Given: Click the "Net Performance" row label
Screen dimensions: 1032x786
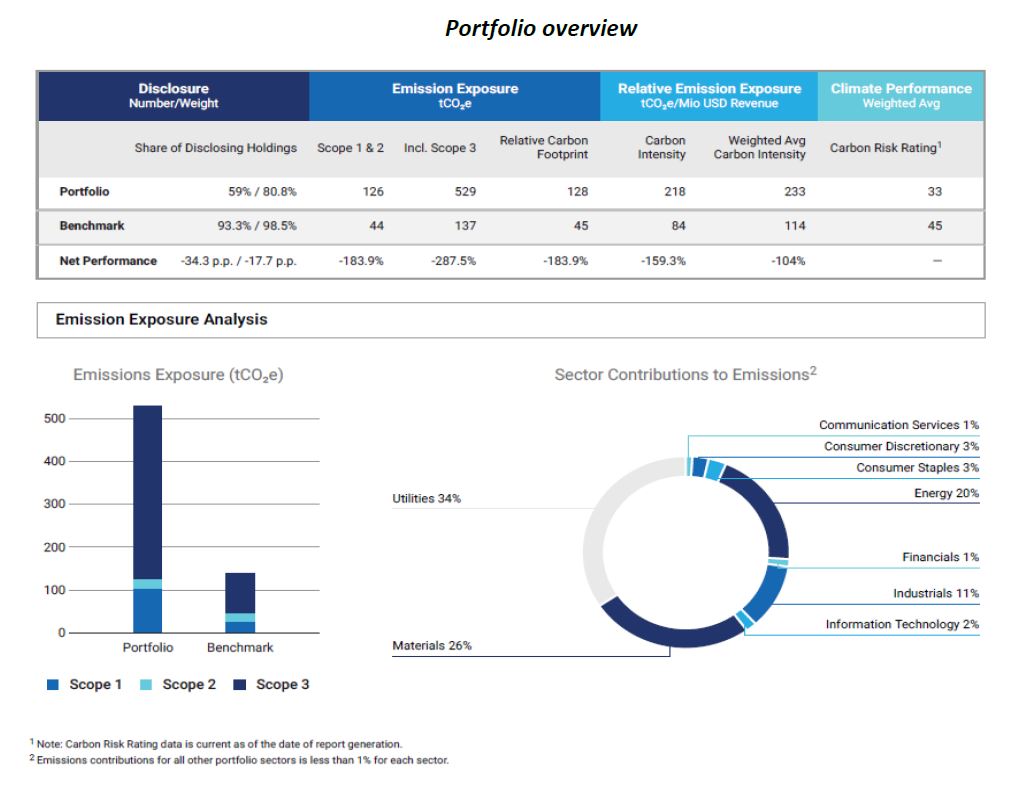Looking at the screenshot, I should (x=108, y=261).
